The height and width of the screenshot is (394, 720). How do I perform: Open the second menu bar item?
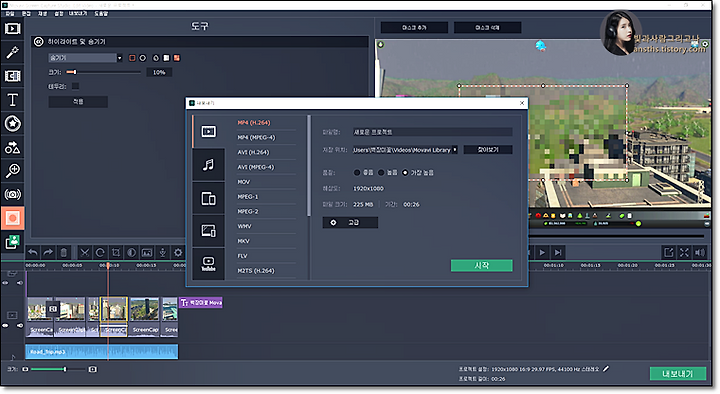(26, 14)
